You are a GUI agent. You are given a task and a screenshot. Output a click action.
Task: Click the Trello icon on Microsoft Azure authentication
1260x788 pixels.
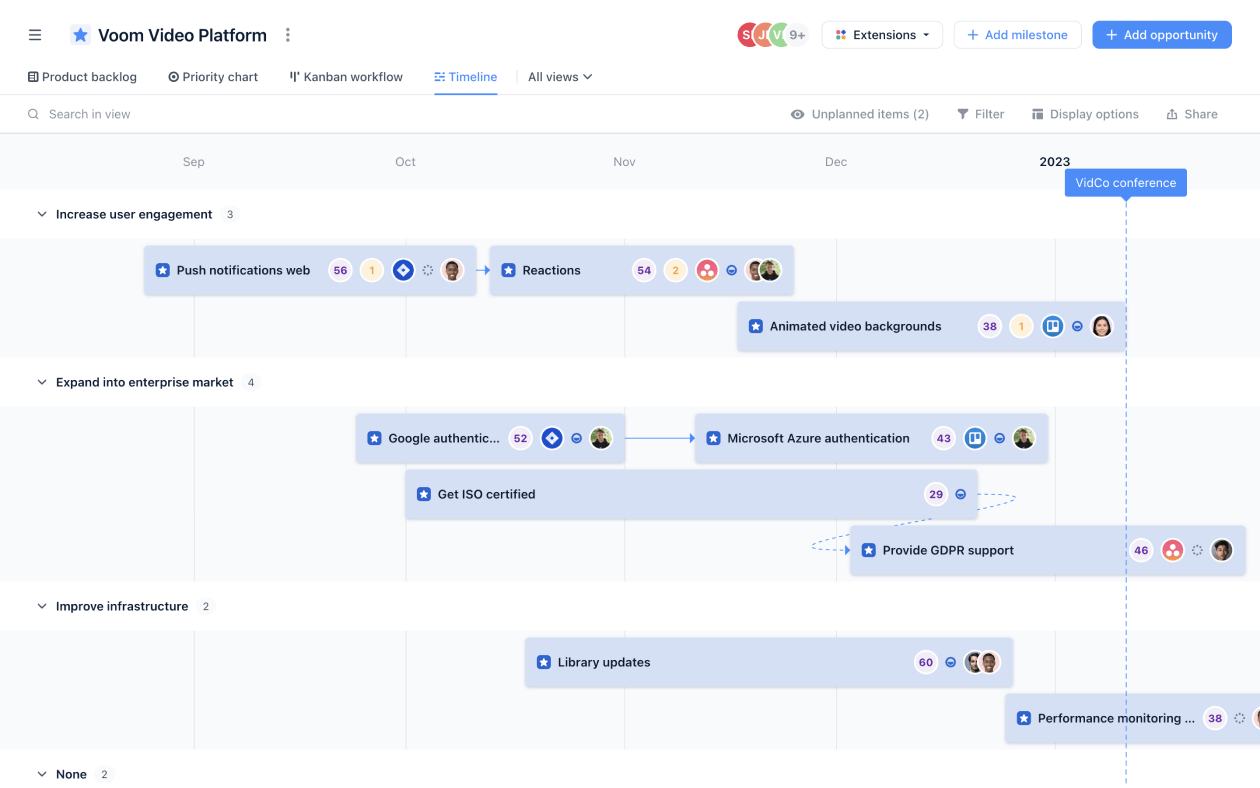point(975,438)
